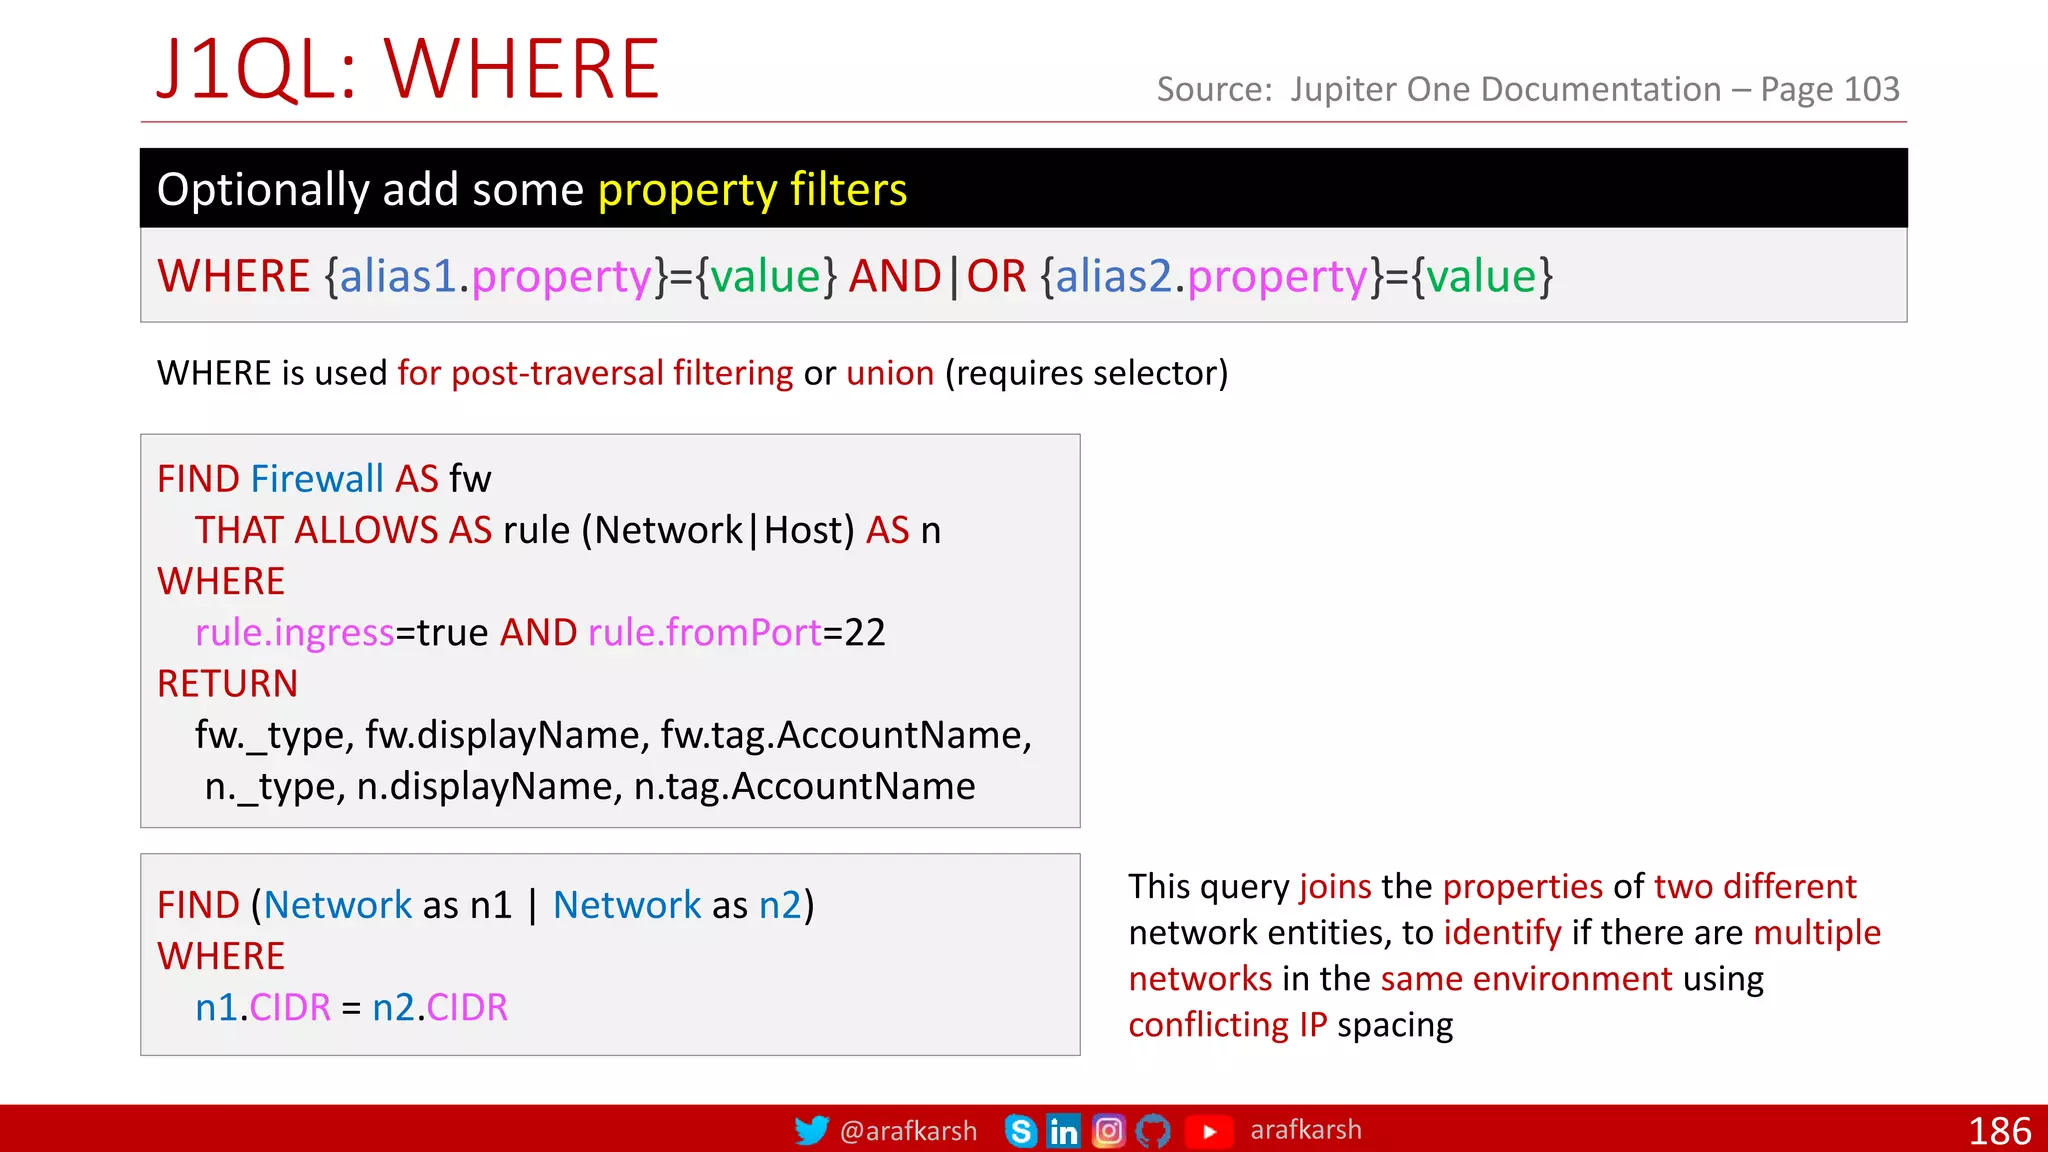Open the LinkedIn icon in footer
This screenshot has width=2048, height=1152.
click(1063, 1130)
